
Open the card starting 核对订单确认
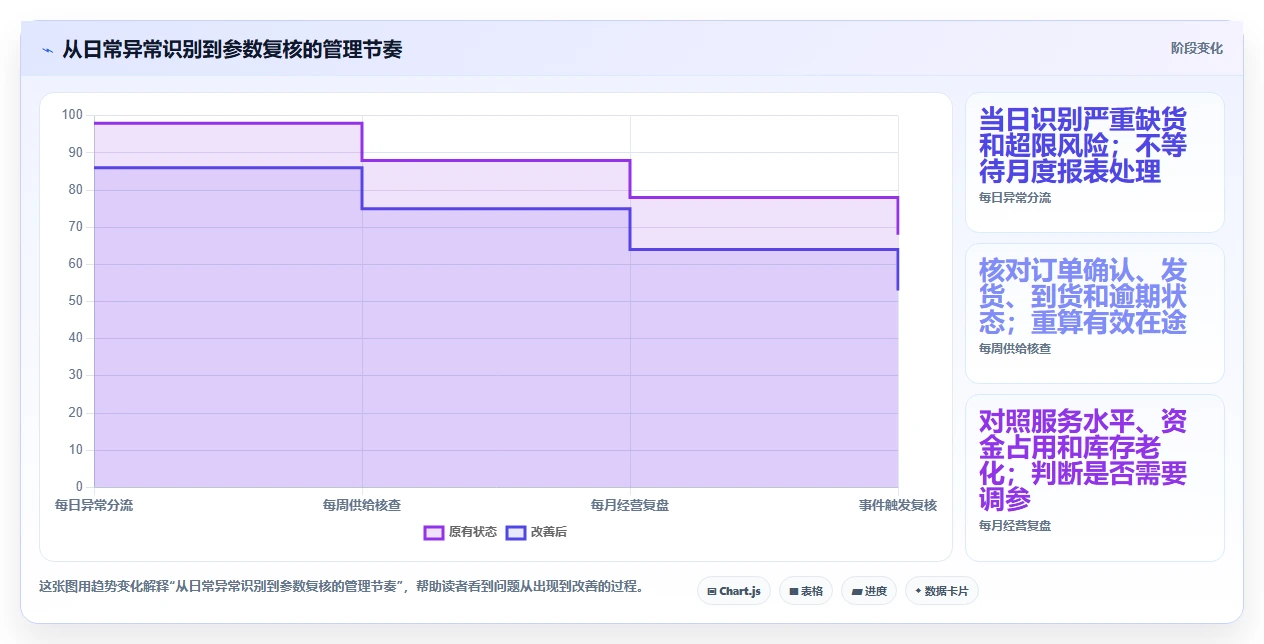pyautogui.click(x=1094, y=313)
